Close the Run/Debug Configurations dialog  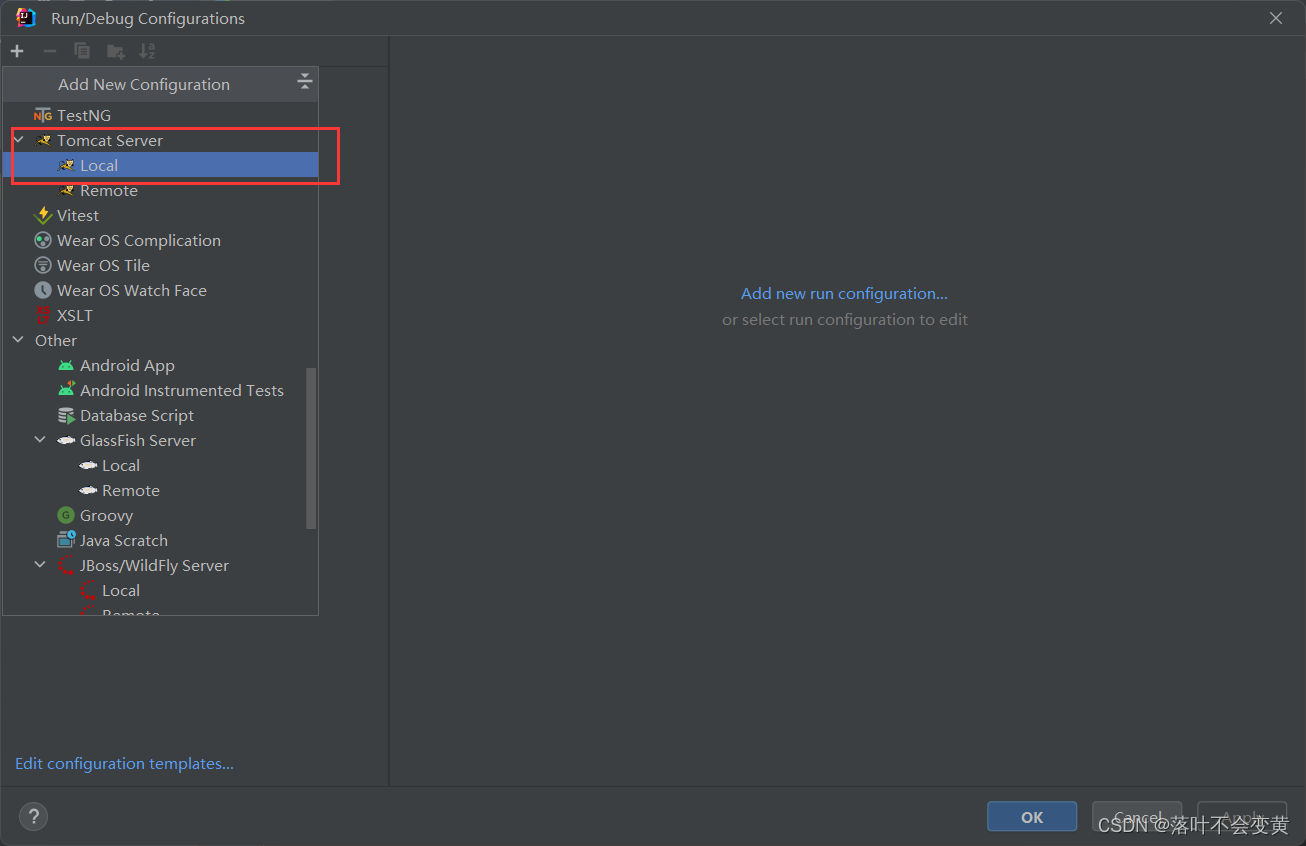point(1276,18)
